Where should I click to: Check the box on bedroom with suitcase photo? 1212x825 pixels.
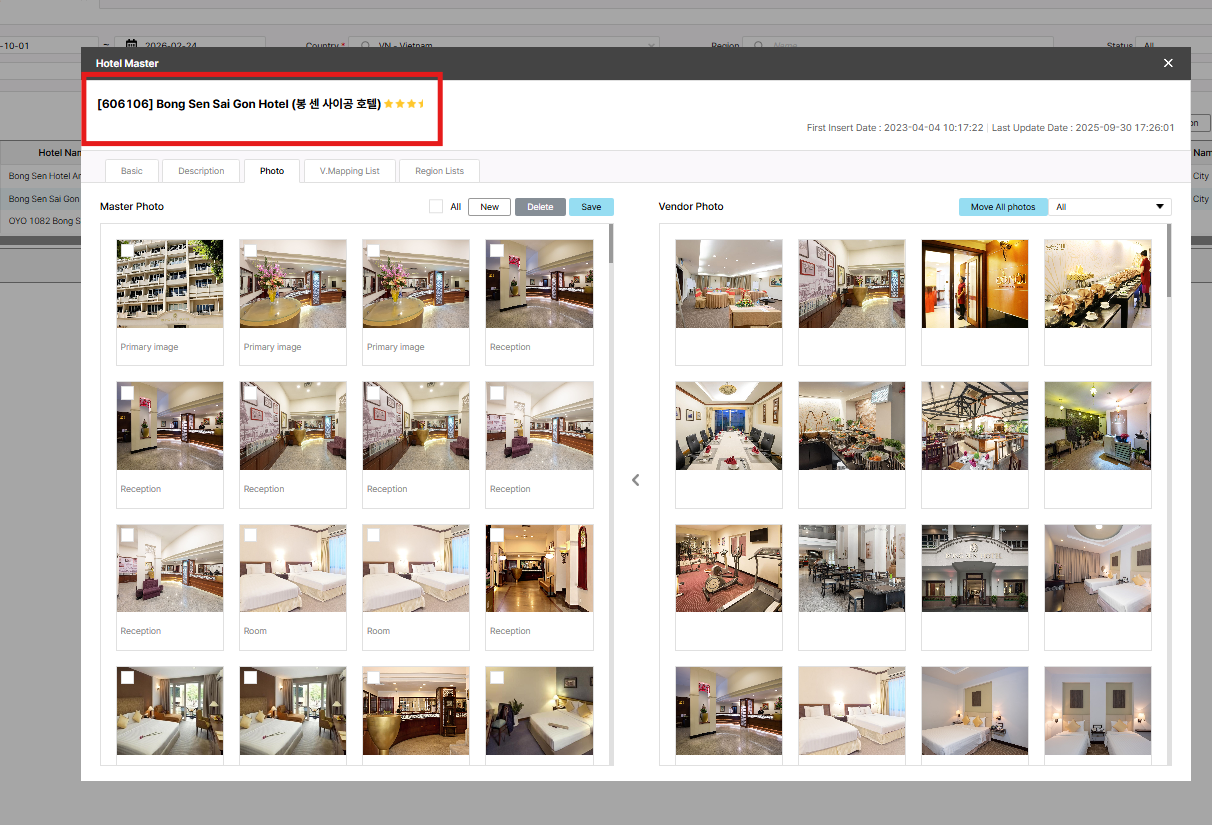pyautogui.click(x=497, y=678)
